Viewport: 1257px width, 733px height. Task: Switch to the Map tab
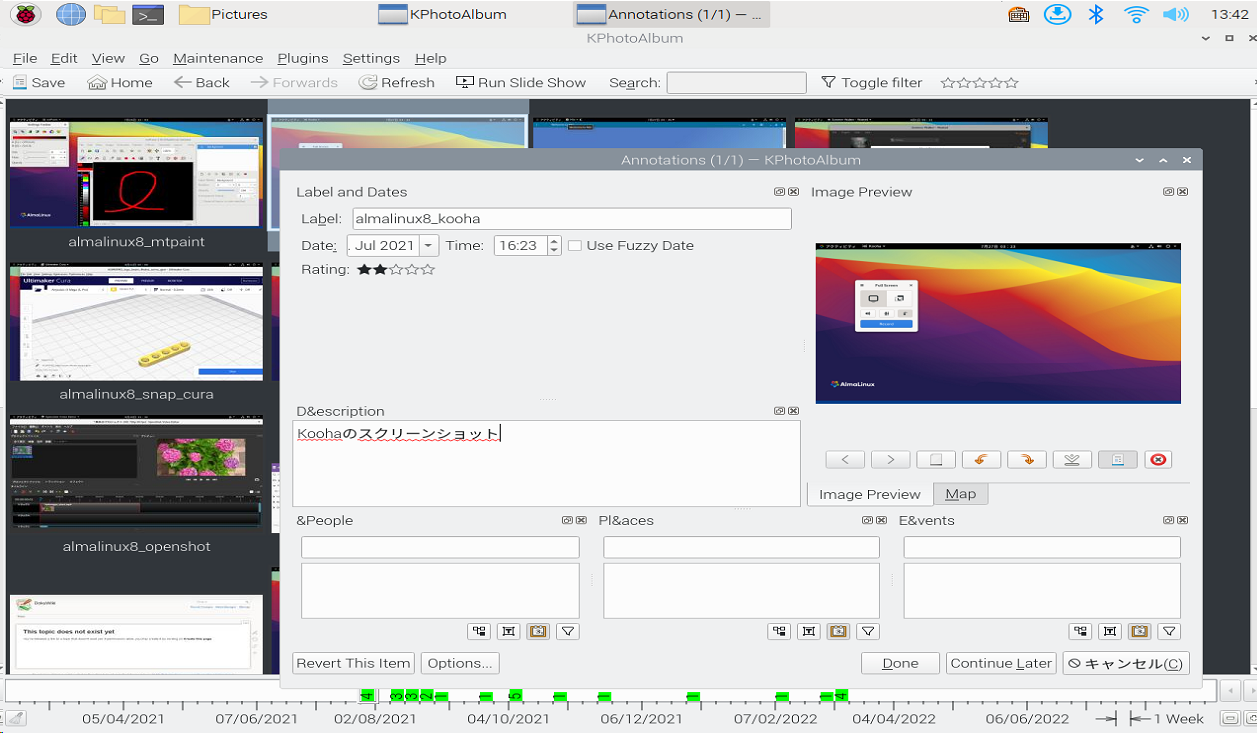coord(960,494)
